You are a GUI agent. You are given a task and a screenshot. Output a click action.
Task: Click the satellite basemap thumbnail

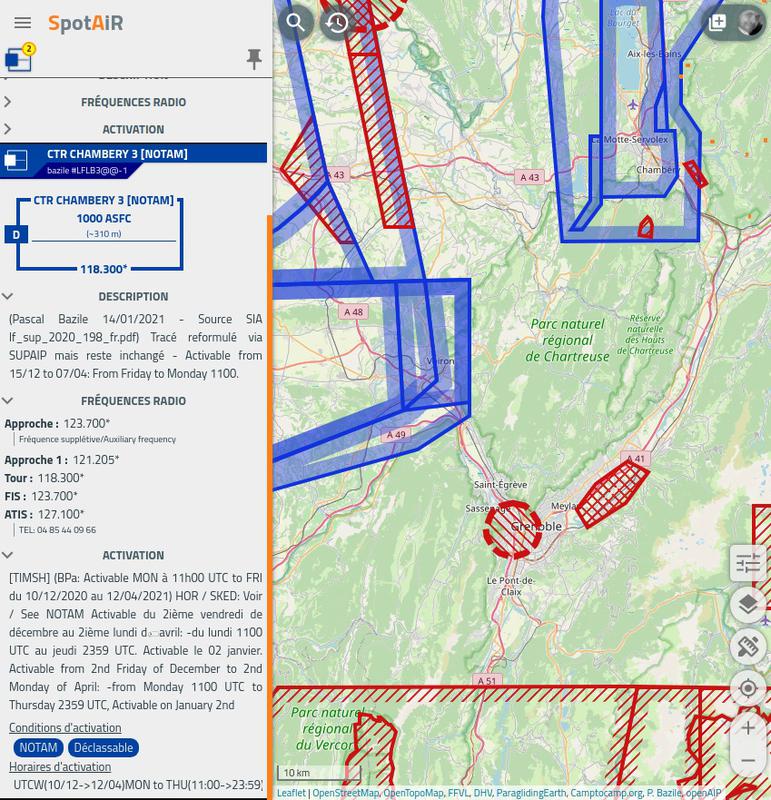tap(748, 22)
